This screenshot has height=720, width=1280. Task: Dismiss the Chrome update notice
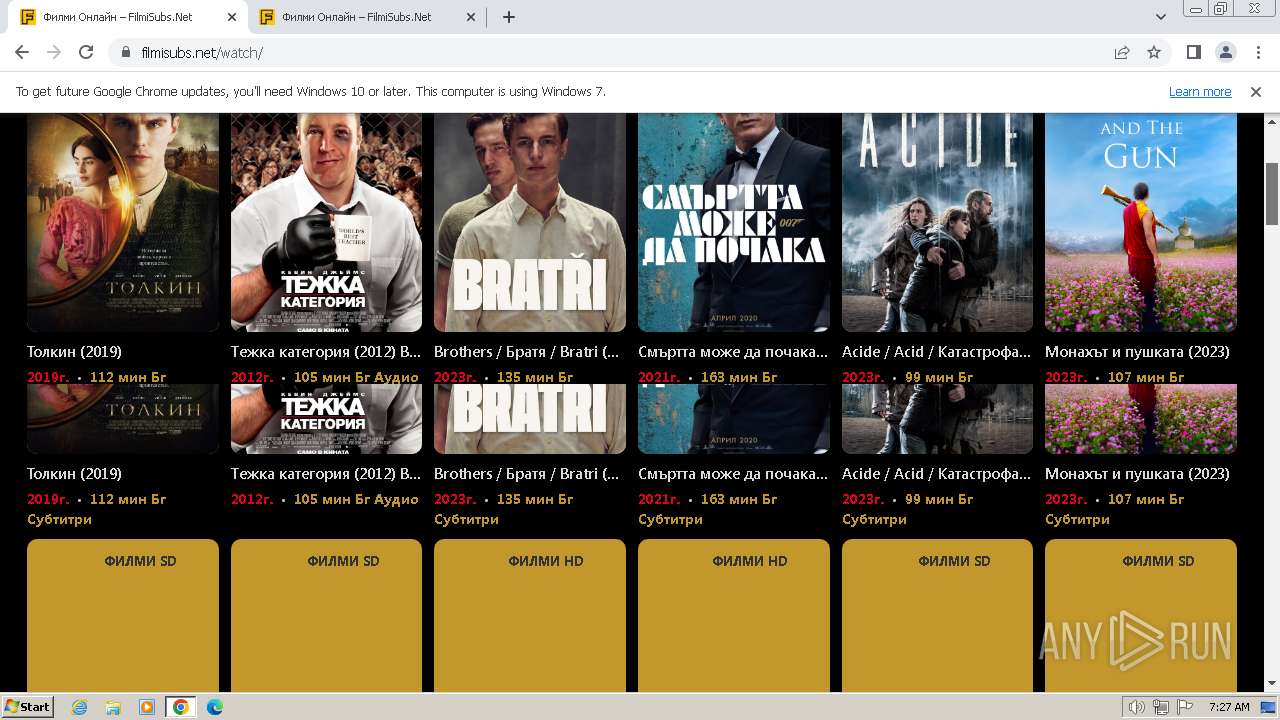(1256, 91)
